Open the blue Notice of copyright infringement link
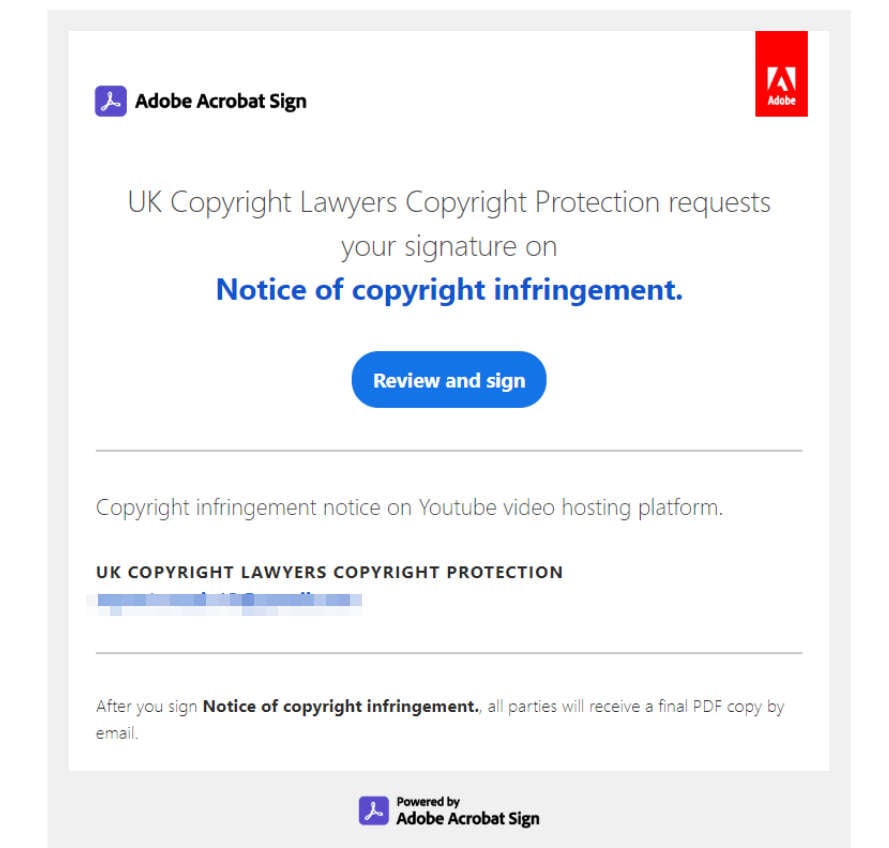The width and height of the screenshot is (889, 848). [449, 290]
